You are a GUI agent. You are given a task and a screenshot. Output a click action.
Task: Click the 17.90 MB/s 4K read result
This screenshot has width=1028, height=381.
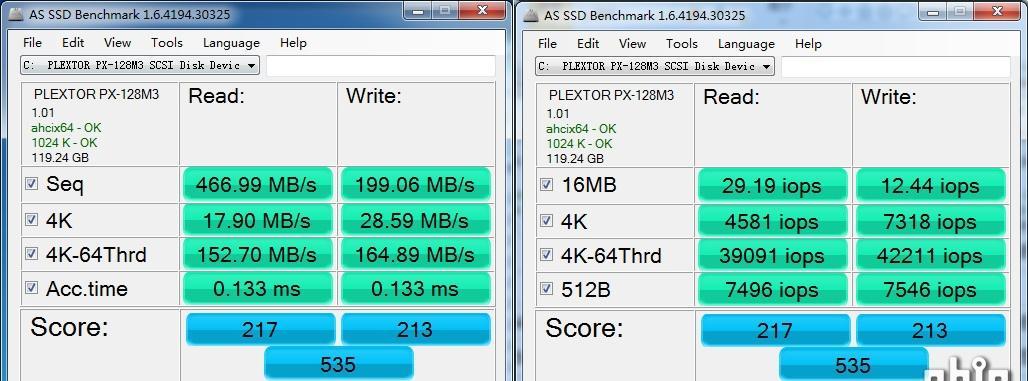point(259,220)
